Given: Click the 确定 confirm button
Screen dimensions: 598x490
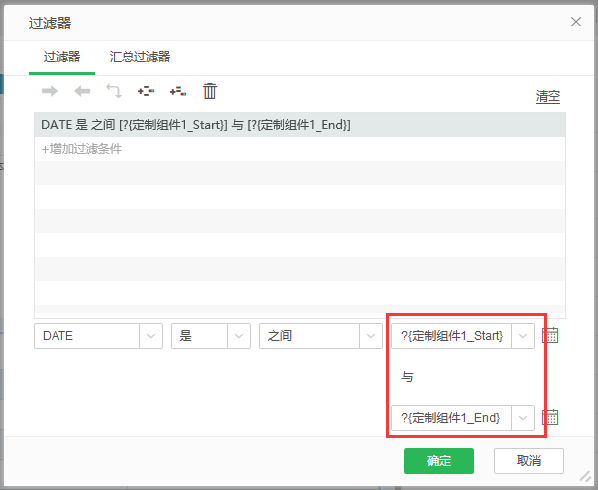Looking at the screenshot, I should point(439,461).
